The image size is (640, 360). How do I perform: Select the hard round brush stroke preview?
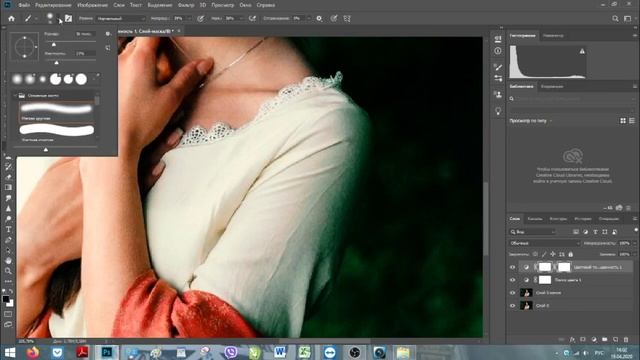[x=56, y=130]
